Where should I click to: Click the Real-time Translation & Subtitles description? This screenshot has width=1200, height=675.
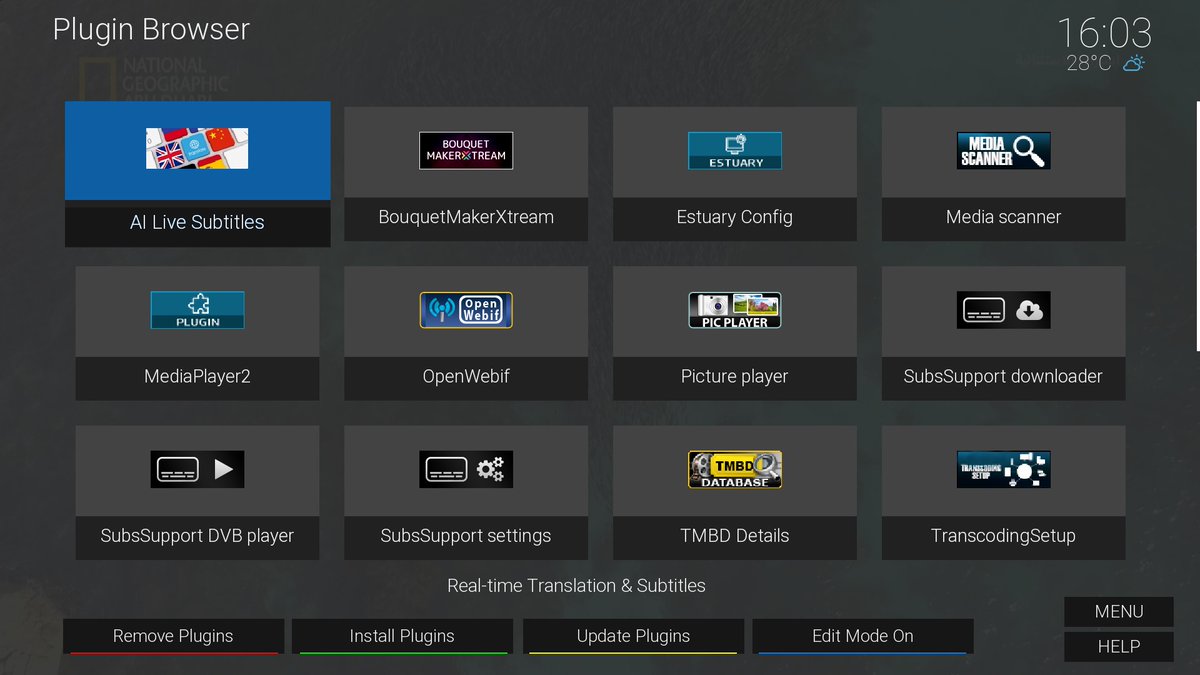click(576, 586)
